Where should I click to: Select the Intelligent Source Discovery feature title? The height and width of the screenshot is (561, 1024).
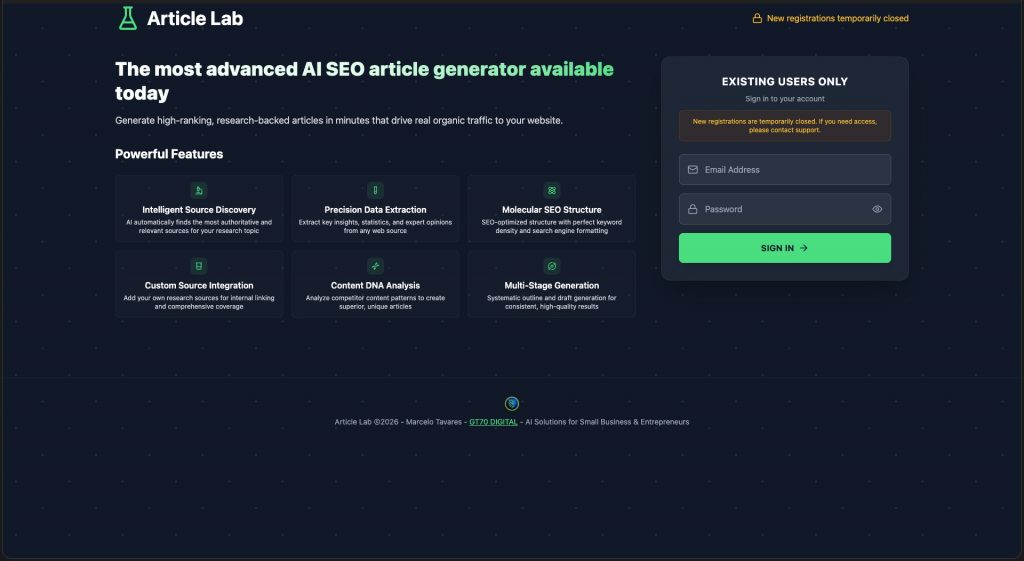pyautogui.click(x=199, y=210)
